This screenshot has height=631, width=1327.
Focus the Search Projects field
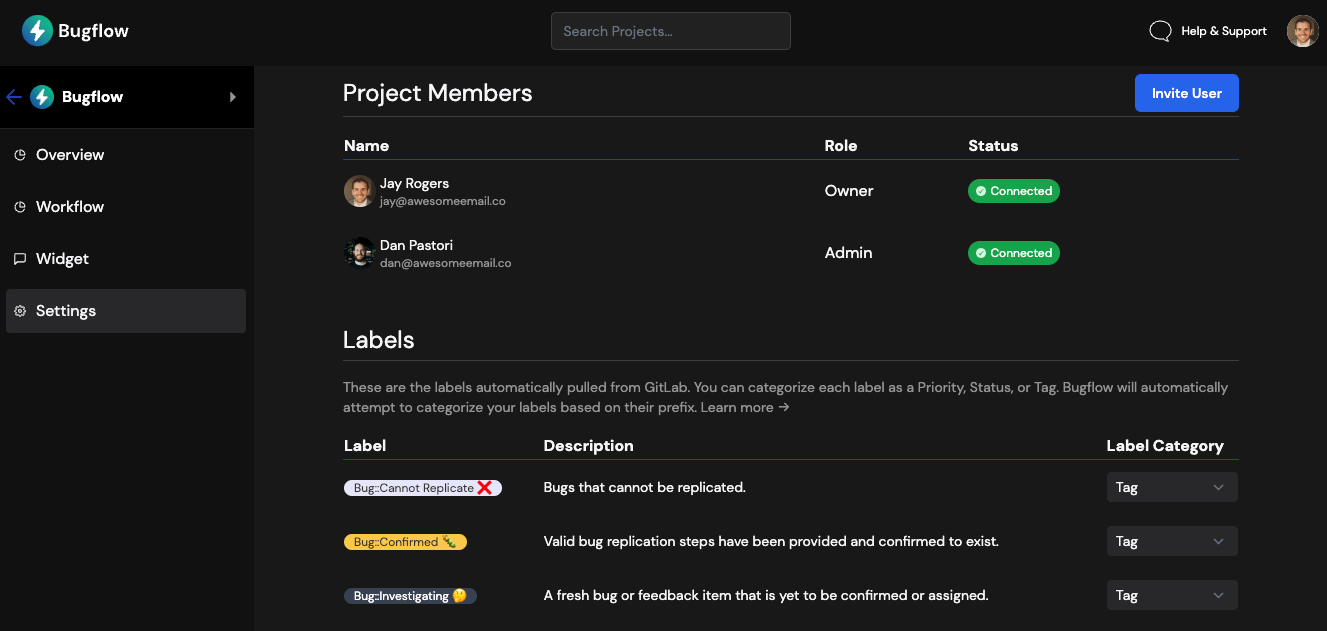pos(671,31)
